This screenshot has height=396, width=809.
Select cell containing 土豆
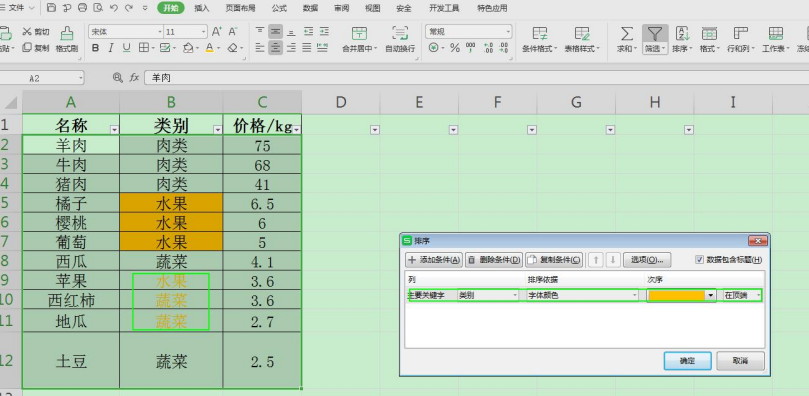point(71,360)
